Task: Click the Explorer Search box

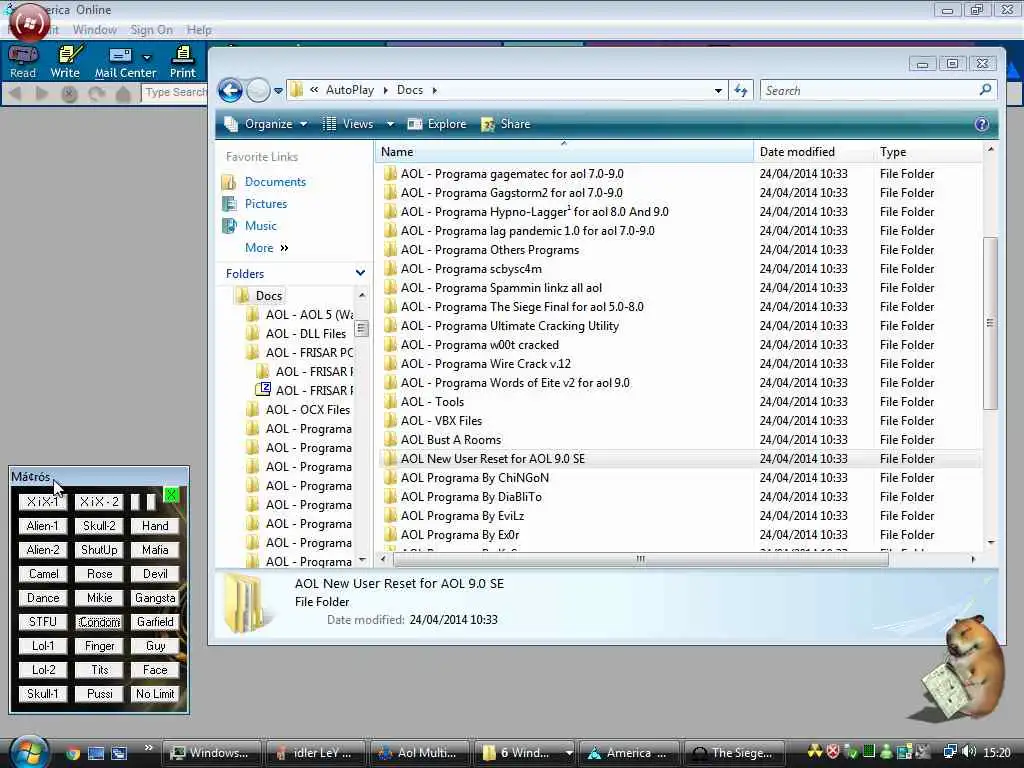Action: 869,91
